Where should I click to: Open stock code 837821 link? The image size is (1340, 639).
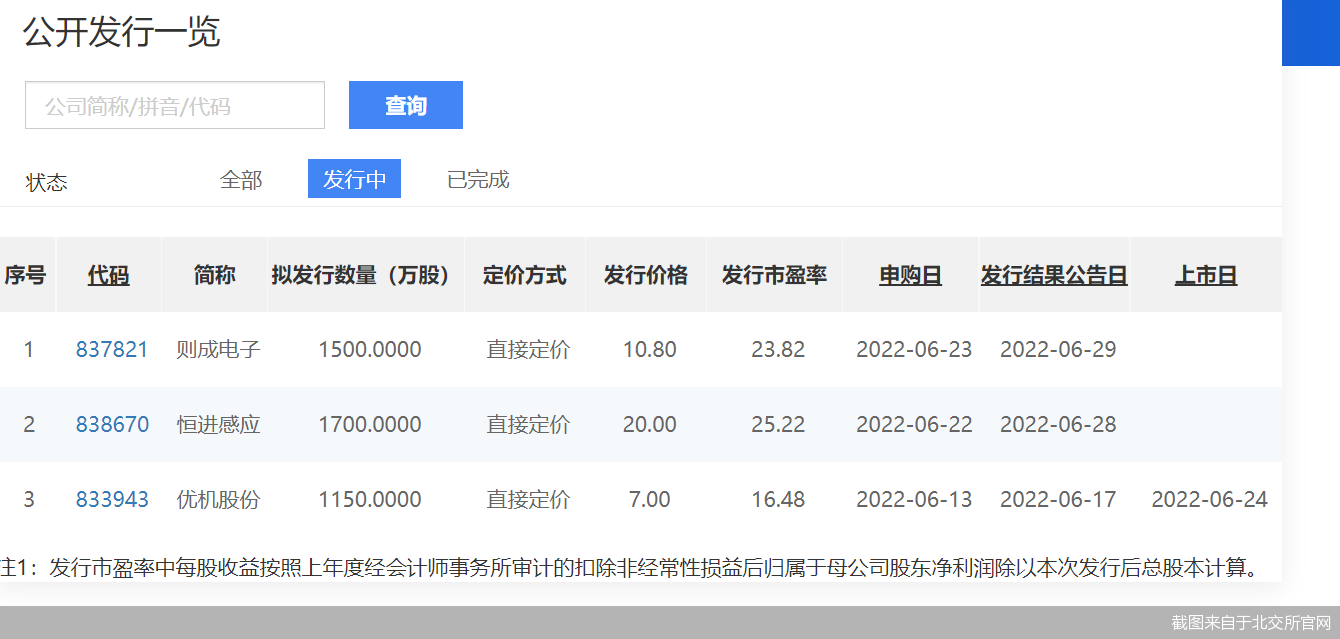[x=112, y=350]
